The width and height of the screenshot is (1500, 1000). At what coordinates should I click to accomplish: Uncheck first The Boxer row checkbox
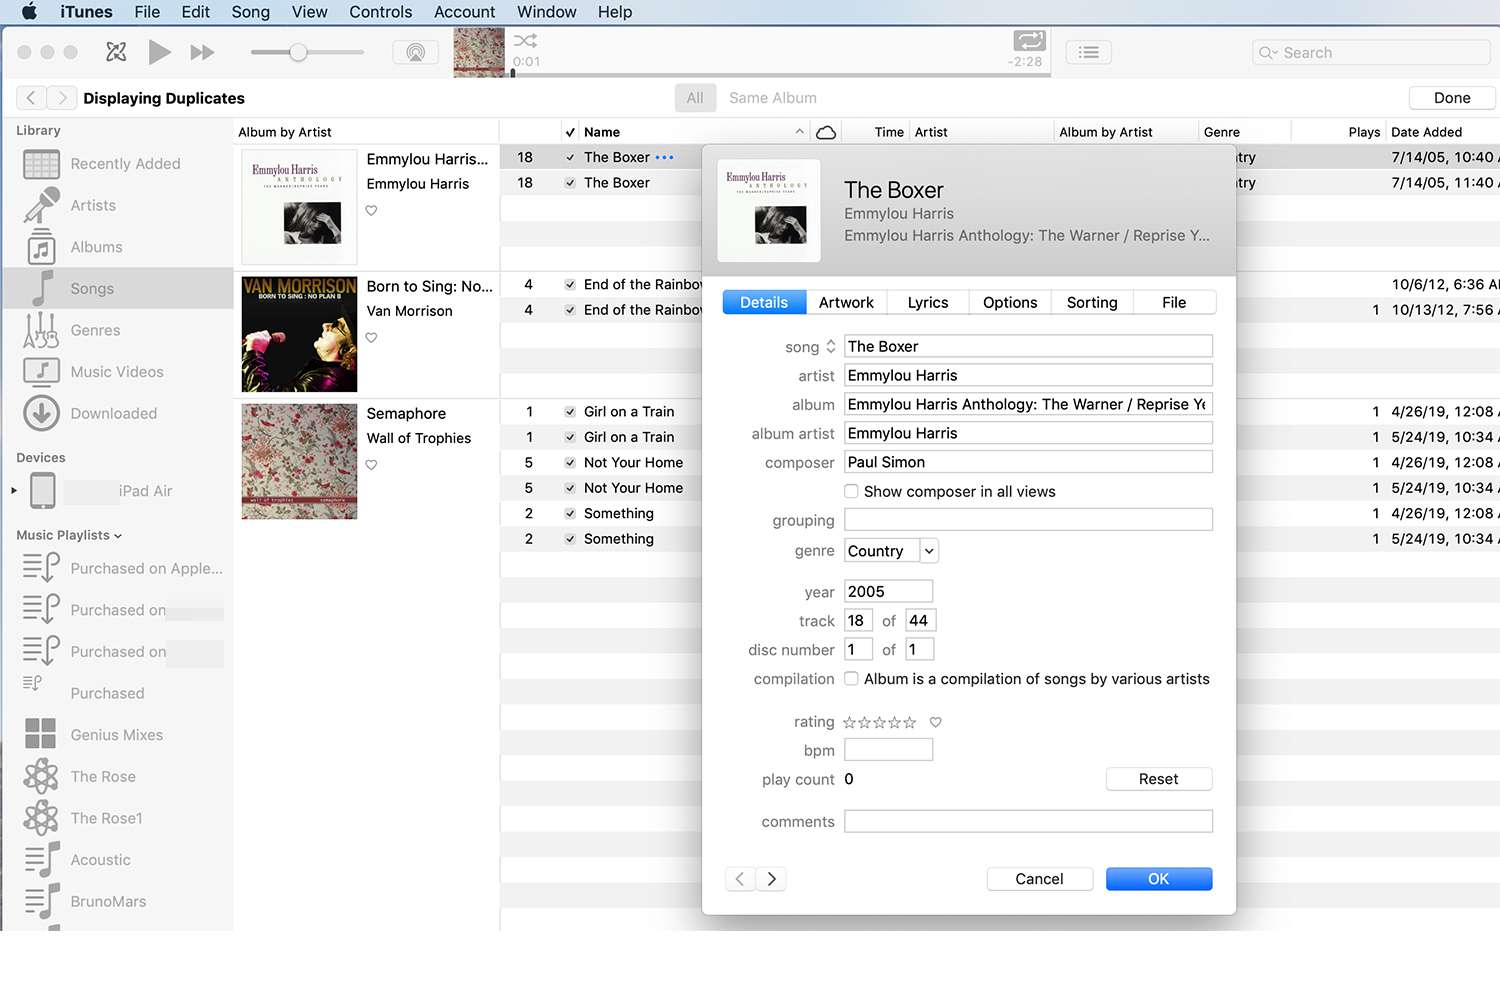pyautogui.click(x=570, y=157)
